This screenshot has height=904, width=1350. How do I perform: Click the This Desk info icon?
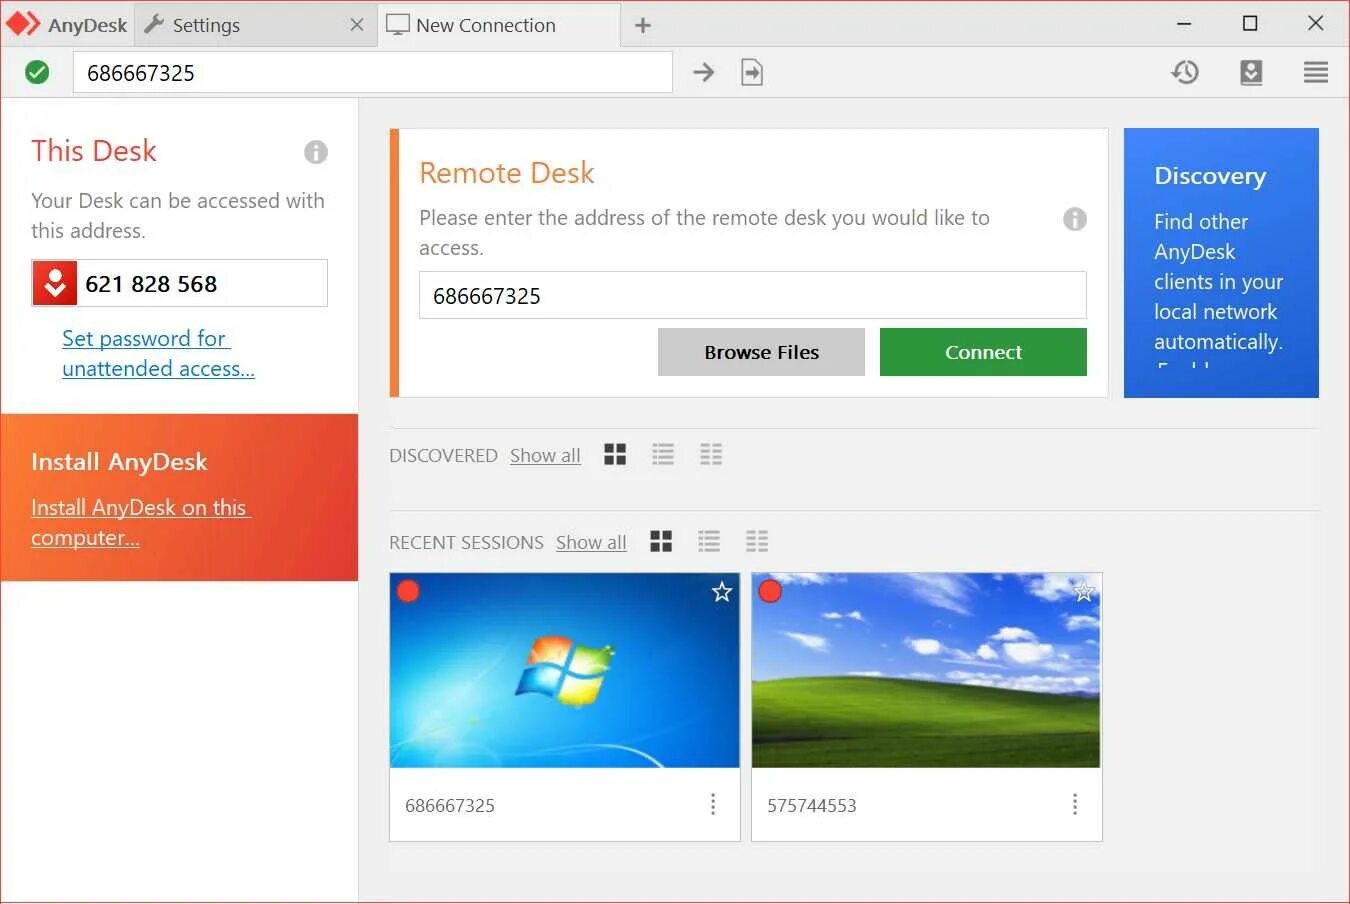[316, 152]
